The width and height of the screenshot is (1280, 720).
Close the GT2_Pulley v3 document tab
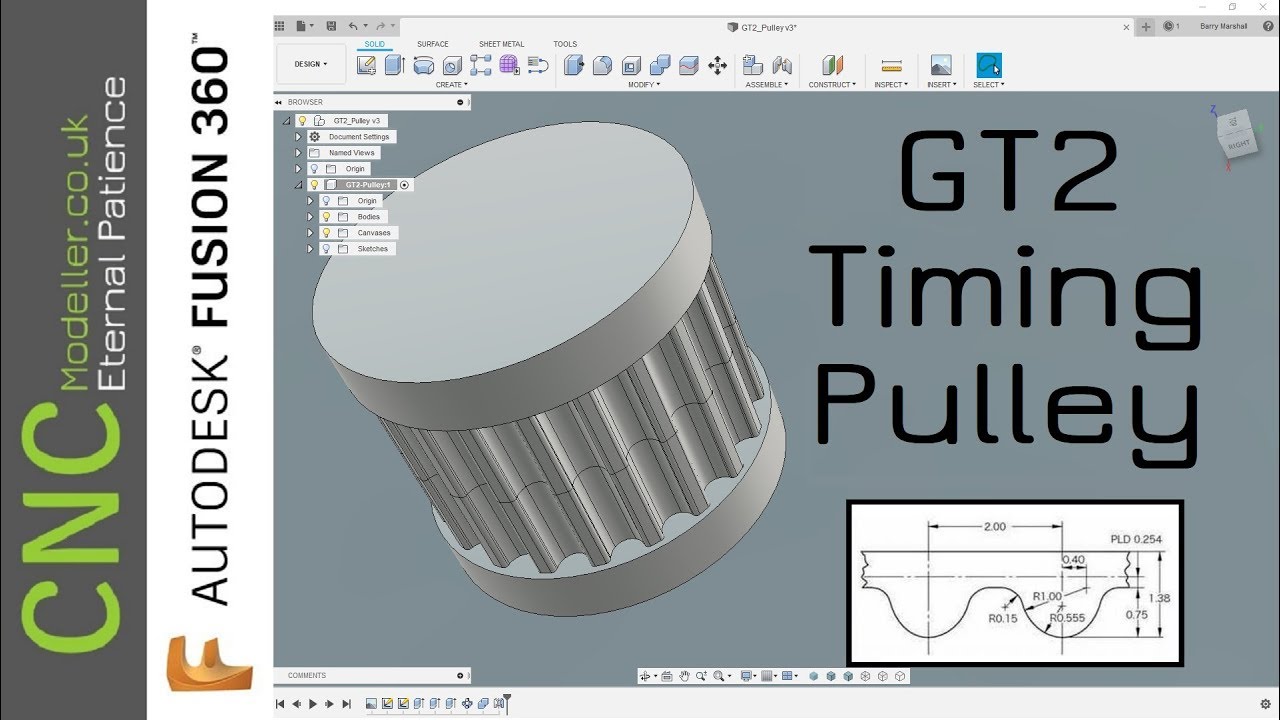pos(1127,27)
